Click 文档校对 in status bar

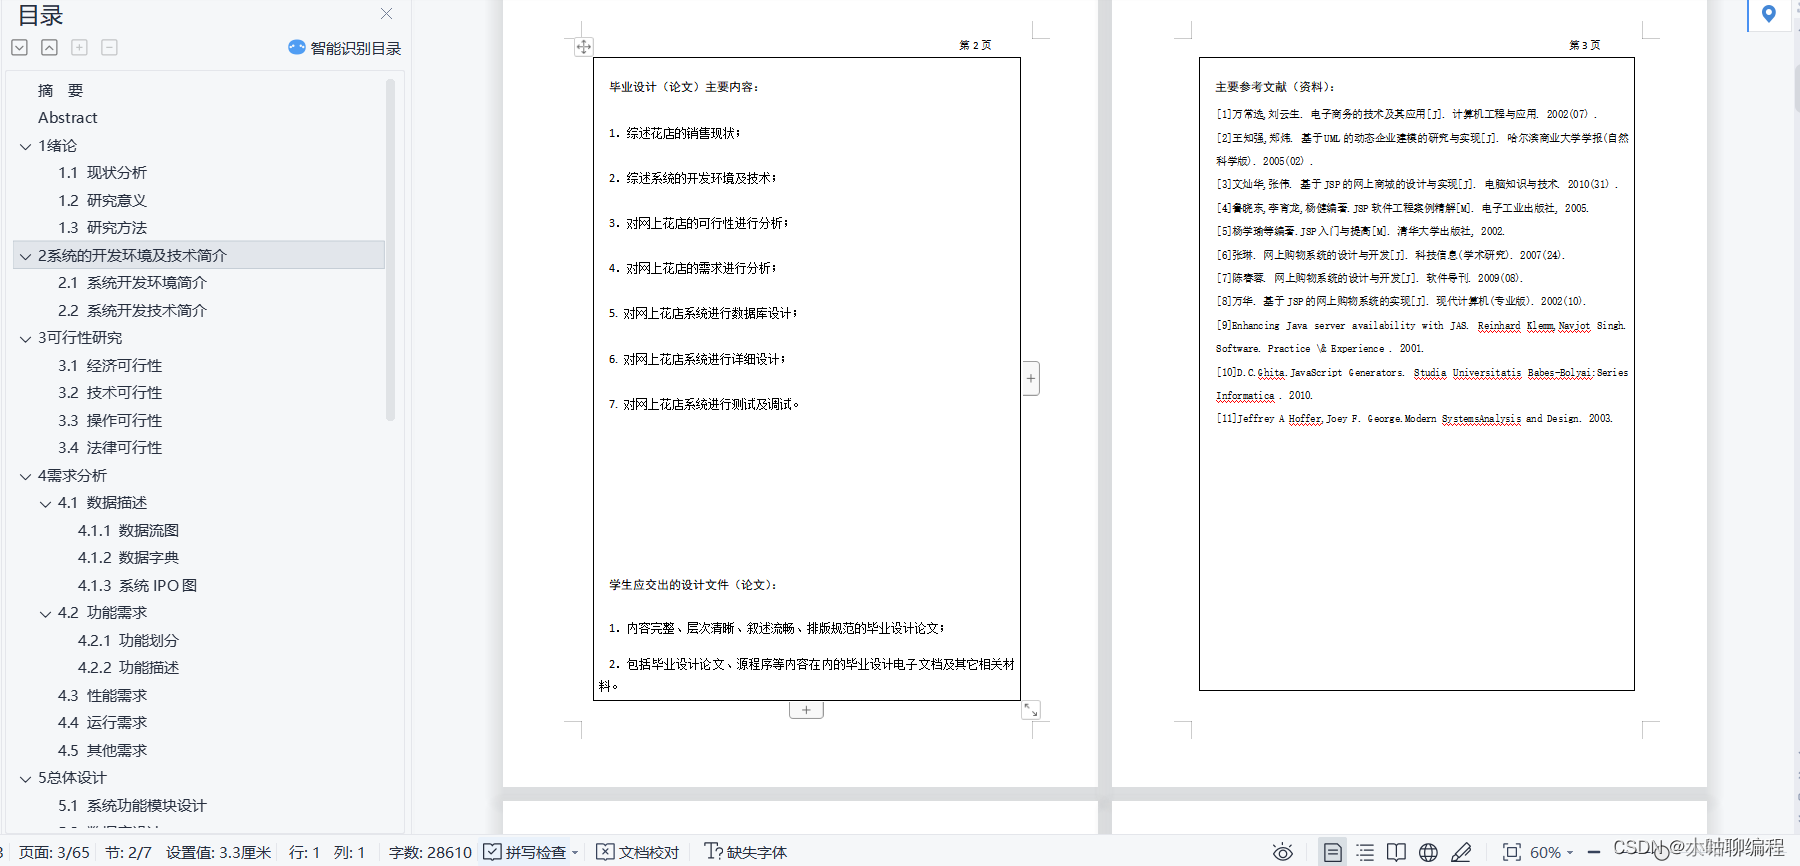(638, 852)
